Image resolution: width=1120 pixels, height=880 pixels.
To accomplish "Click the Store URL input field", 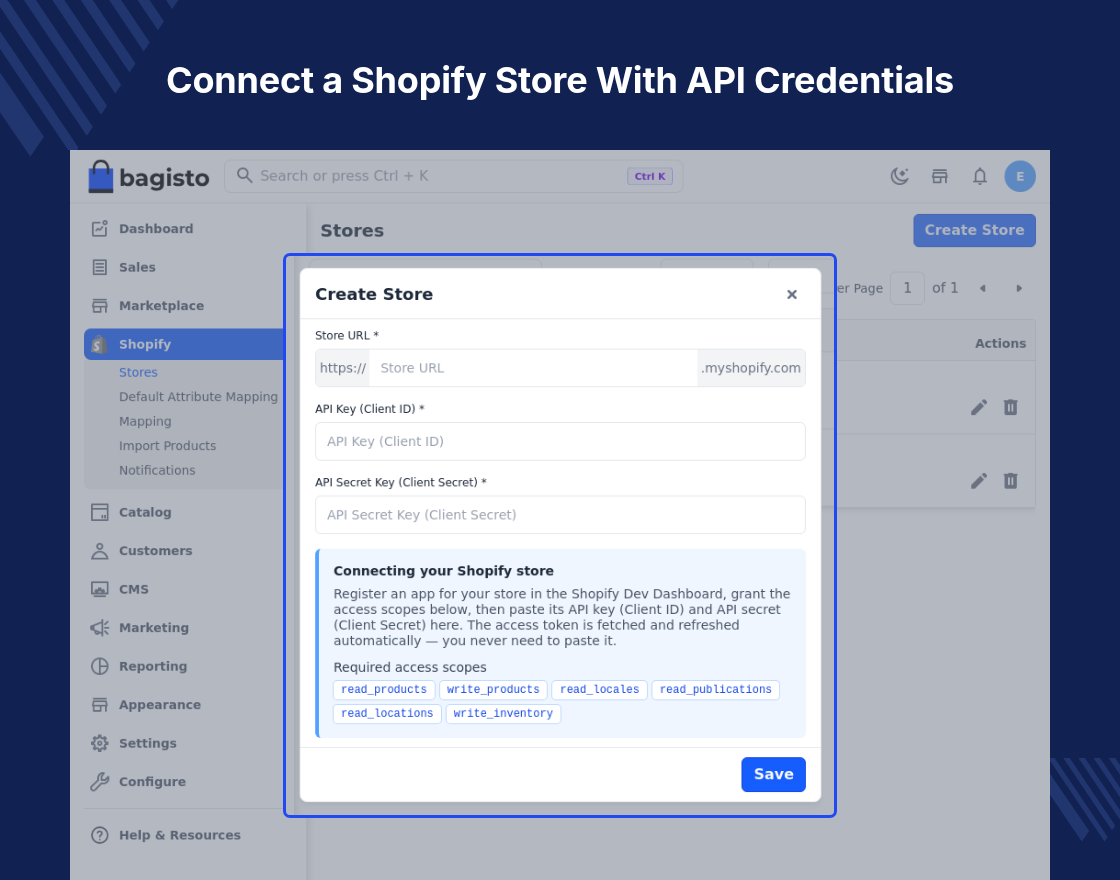I will tap(533, 368).
